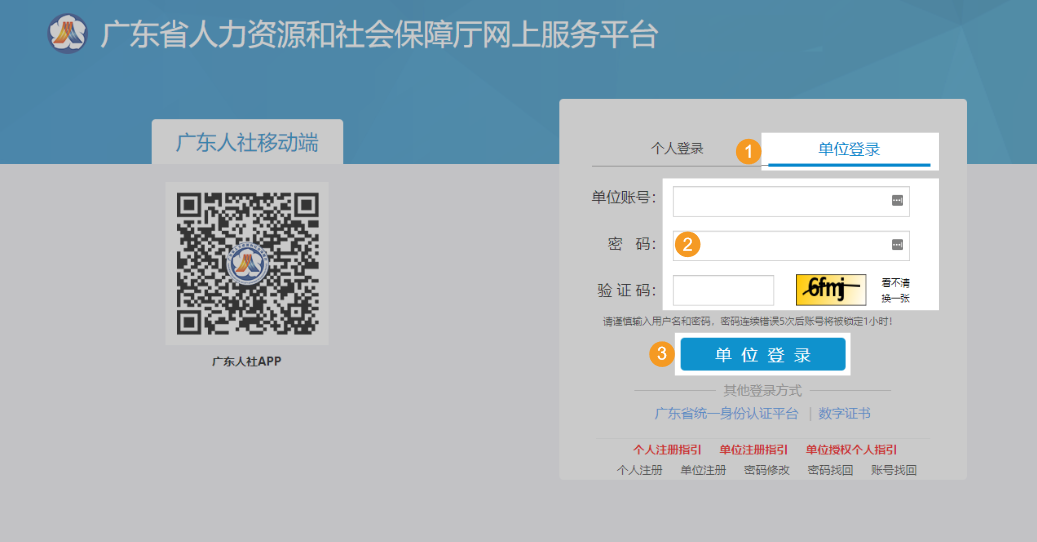Click the 广东人社APP QR code
The width and height of the screenshot is (1037, 542).
[247, 264]
